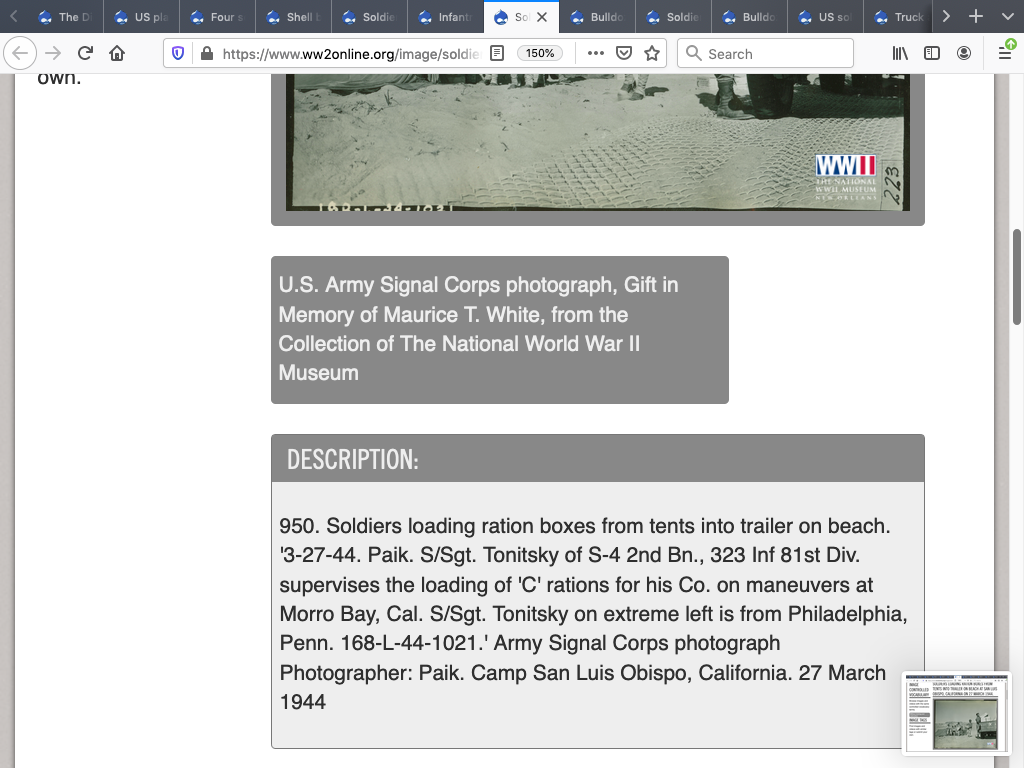Click the vertical page scrollbar thumb
The width and height of the screenshot is (1024, 768).
1017,277
